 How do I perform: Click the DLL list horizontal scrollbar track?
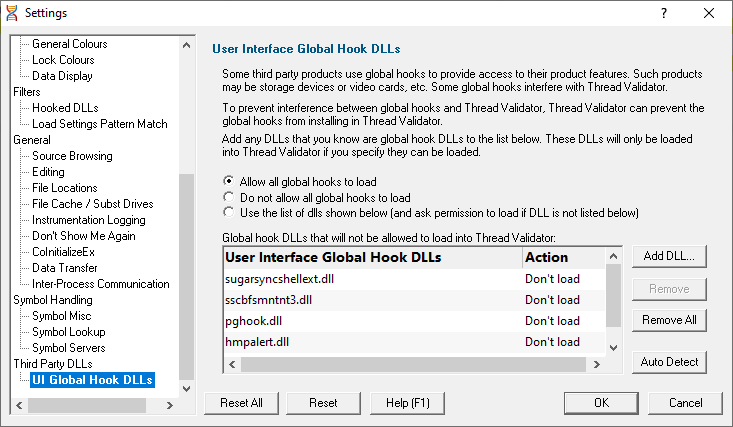tap(414, 364)
